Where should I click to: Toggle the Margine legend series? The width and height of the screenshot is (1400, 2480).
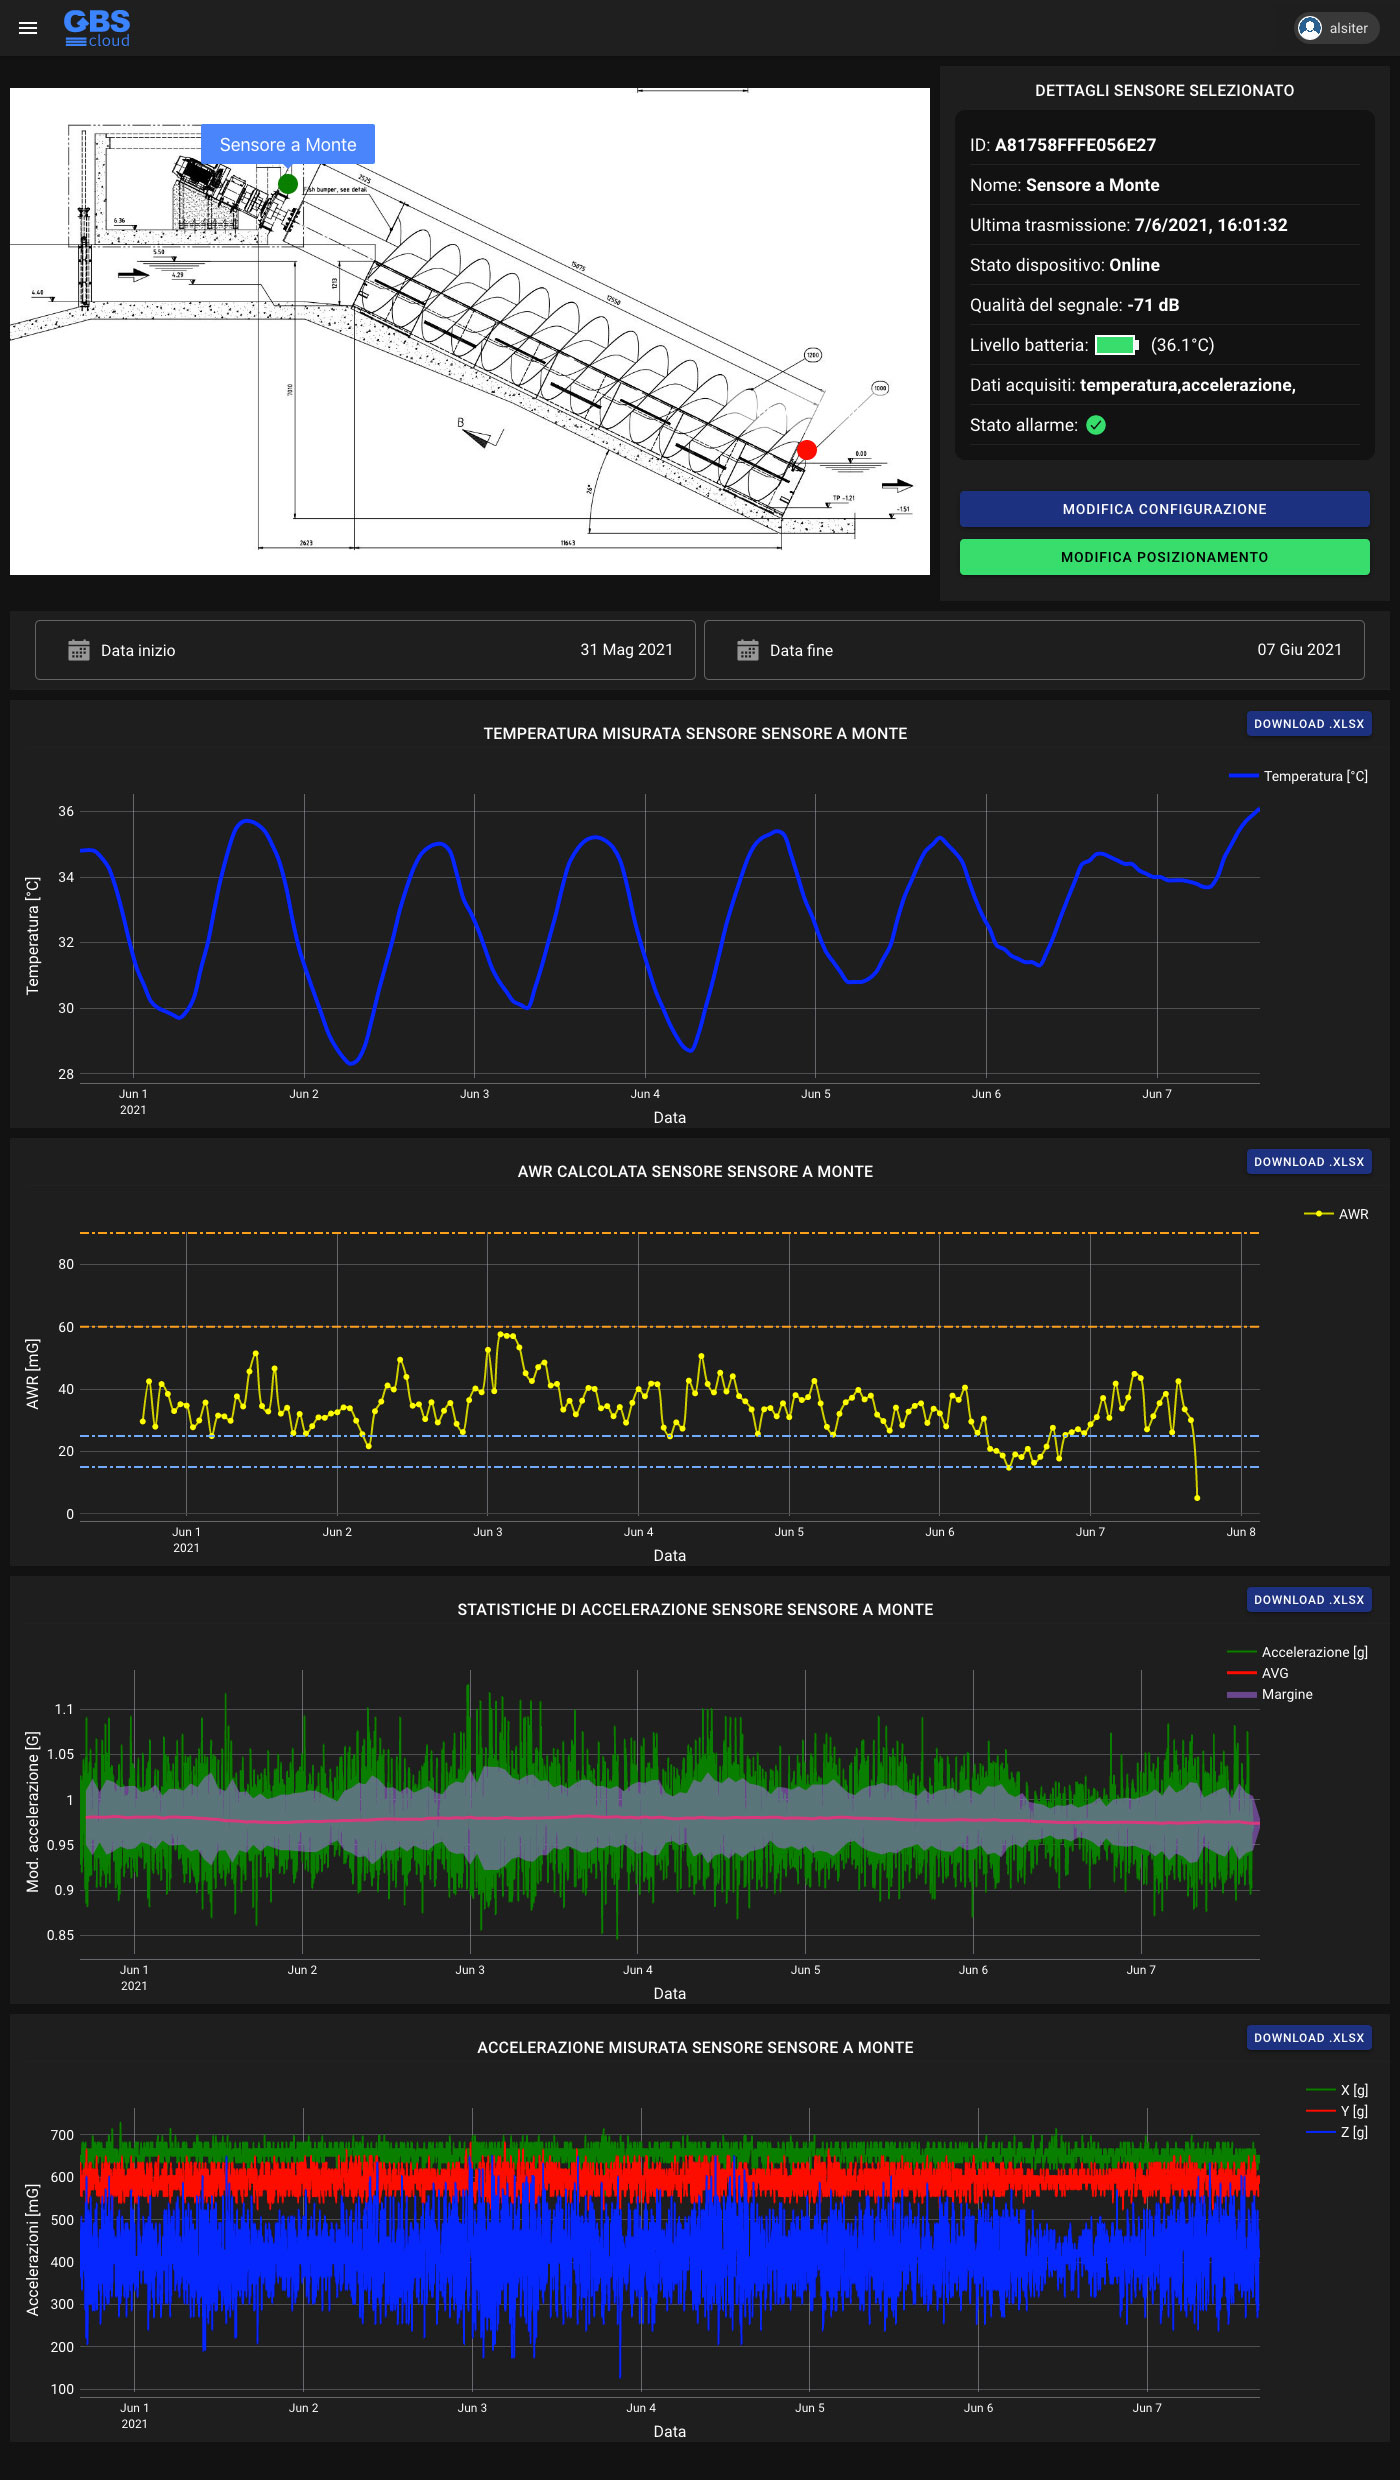[1270, 1694]
